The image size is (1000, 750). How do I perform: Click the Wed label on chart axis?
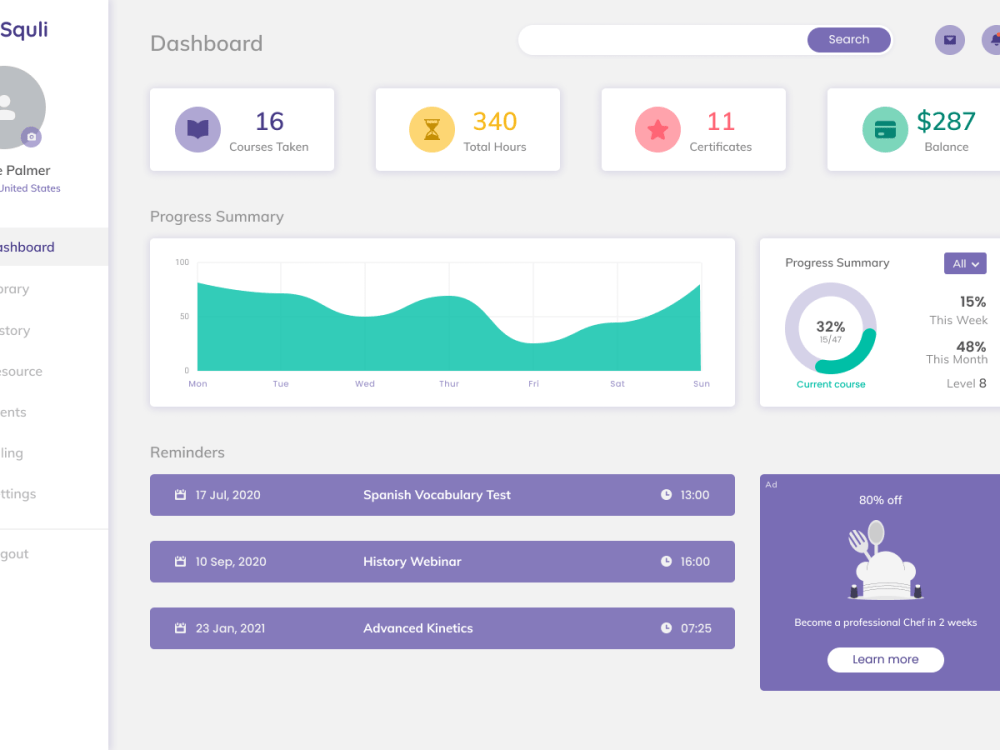pyautogui.click(x=365, y=383)
